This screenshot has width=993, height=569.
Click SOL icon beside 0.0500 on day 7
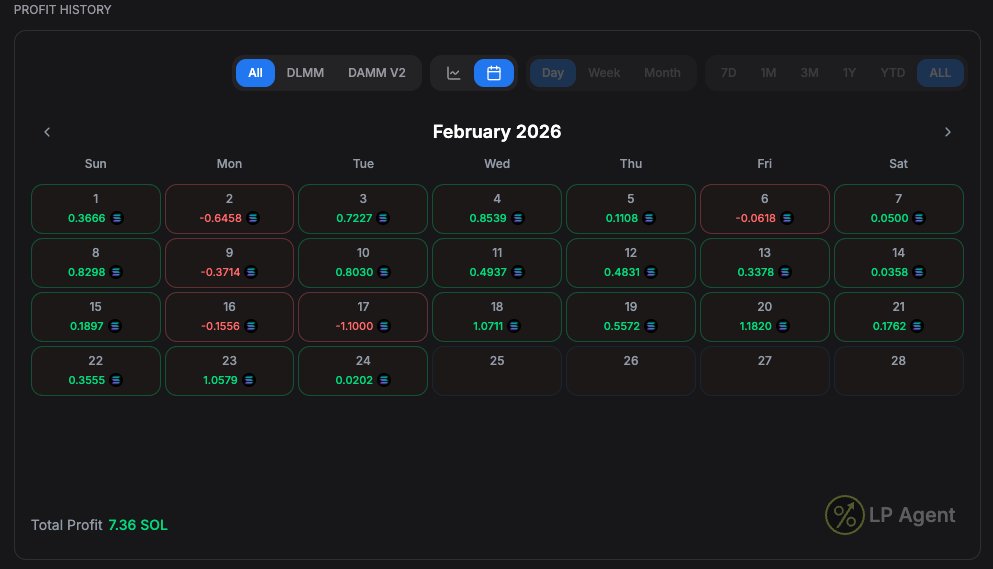coord(920,218)
